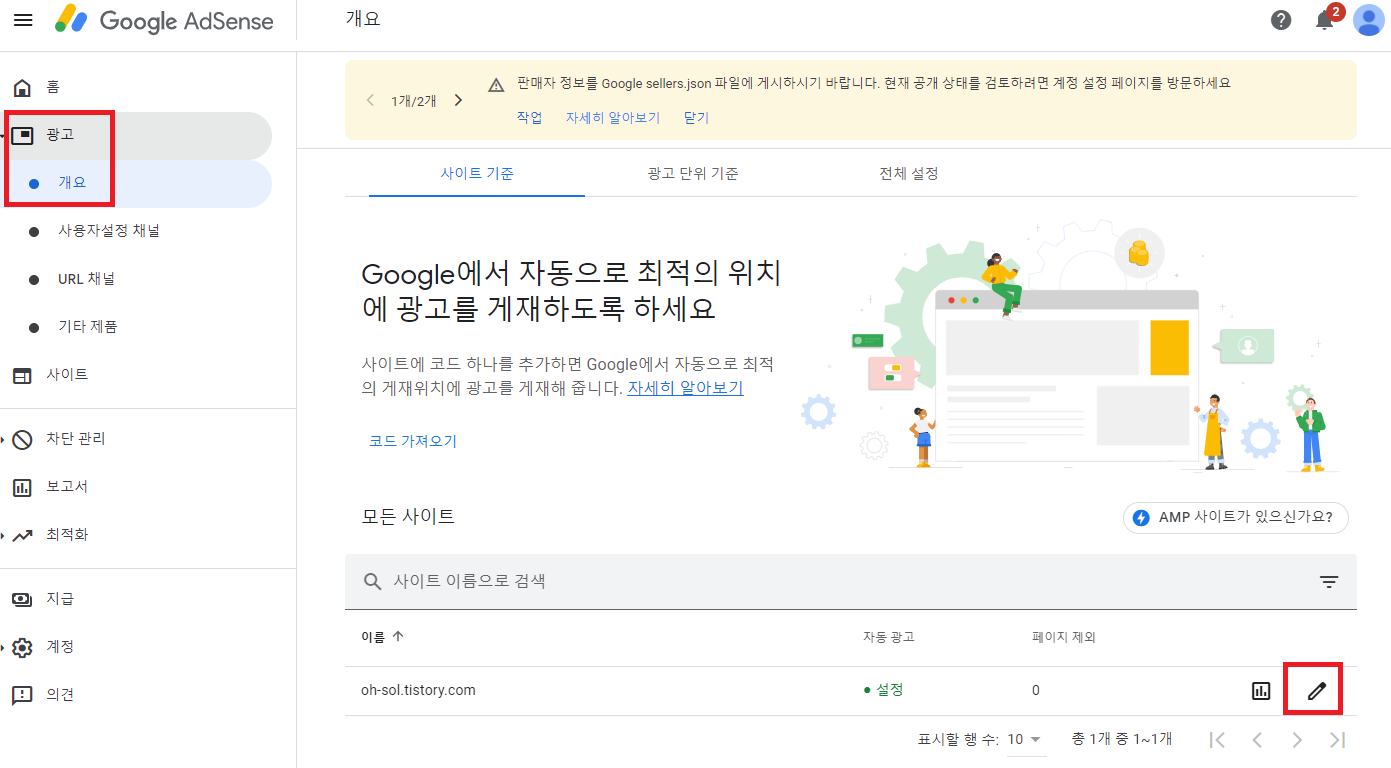Open the account avatar menu
This screenshot has width=1391, height=768.
pyautogui.click(x=1369, y=20)
